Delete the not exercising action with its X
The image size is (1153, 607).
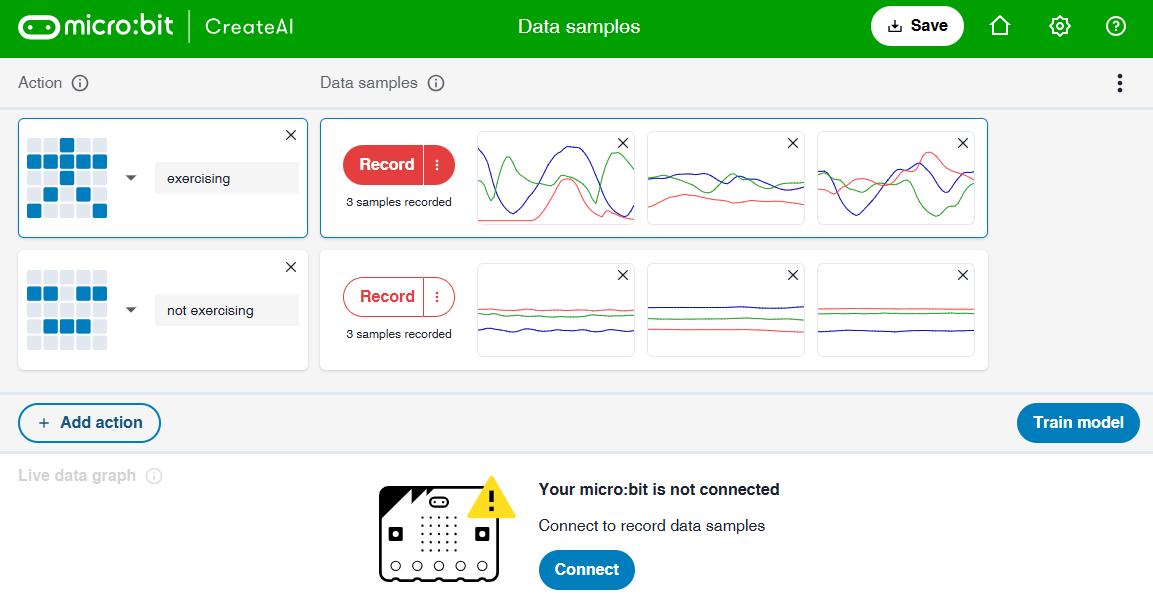[291, 267]
